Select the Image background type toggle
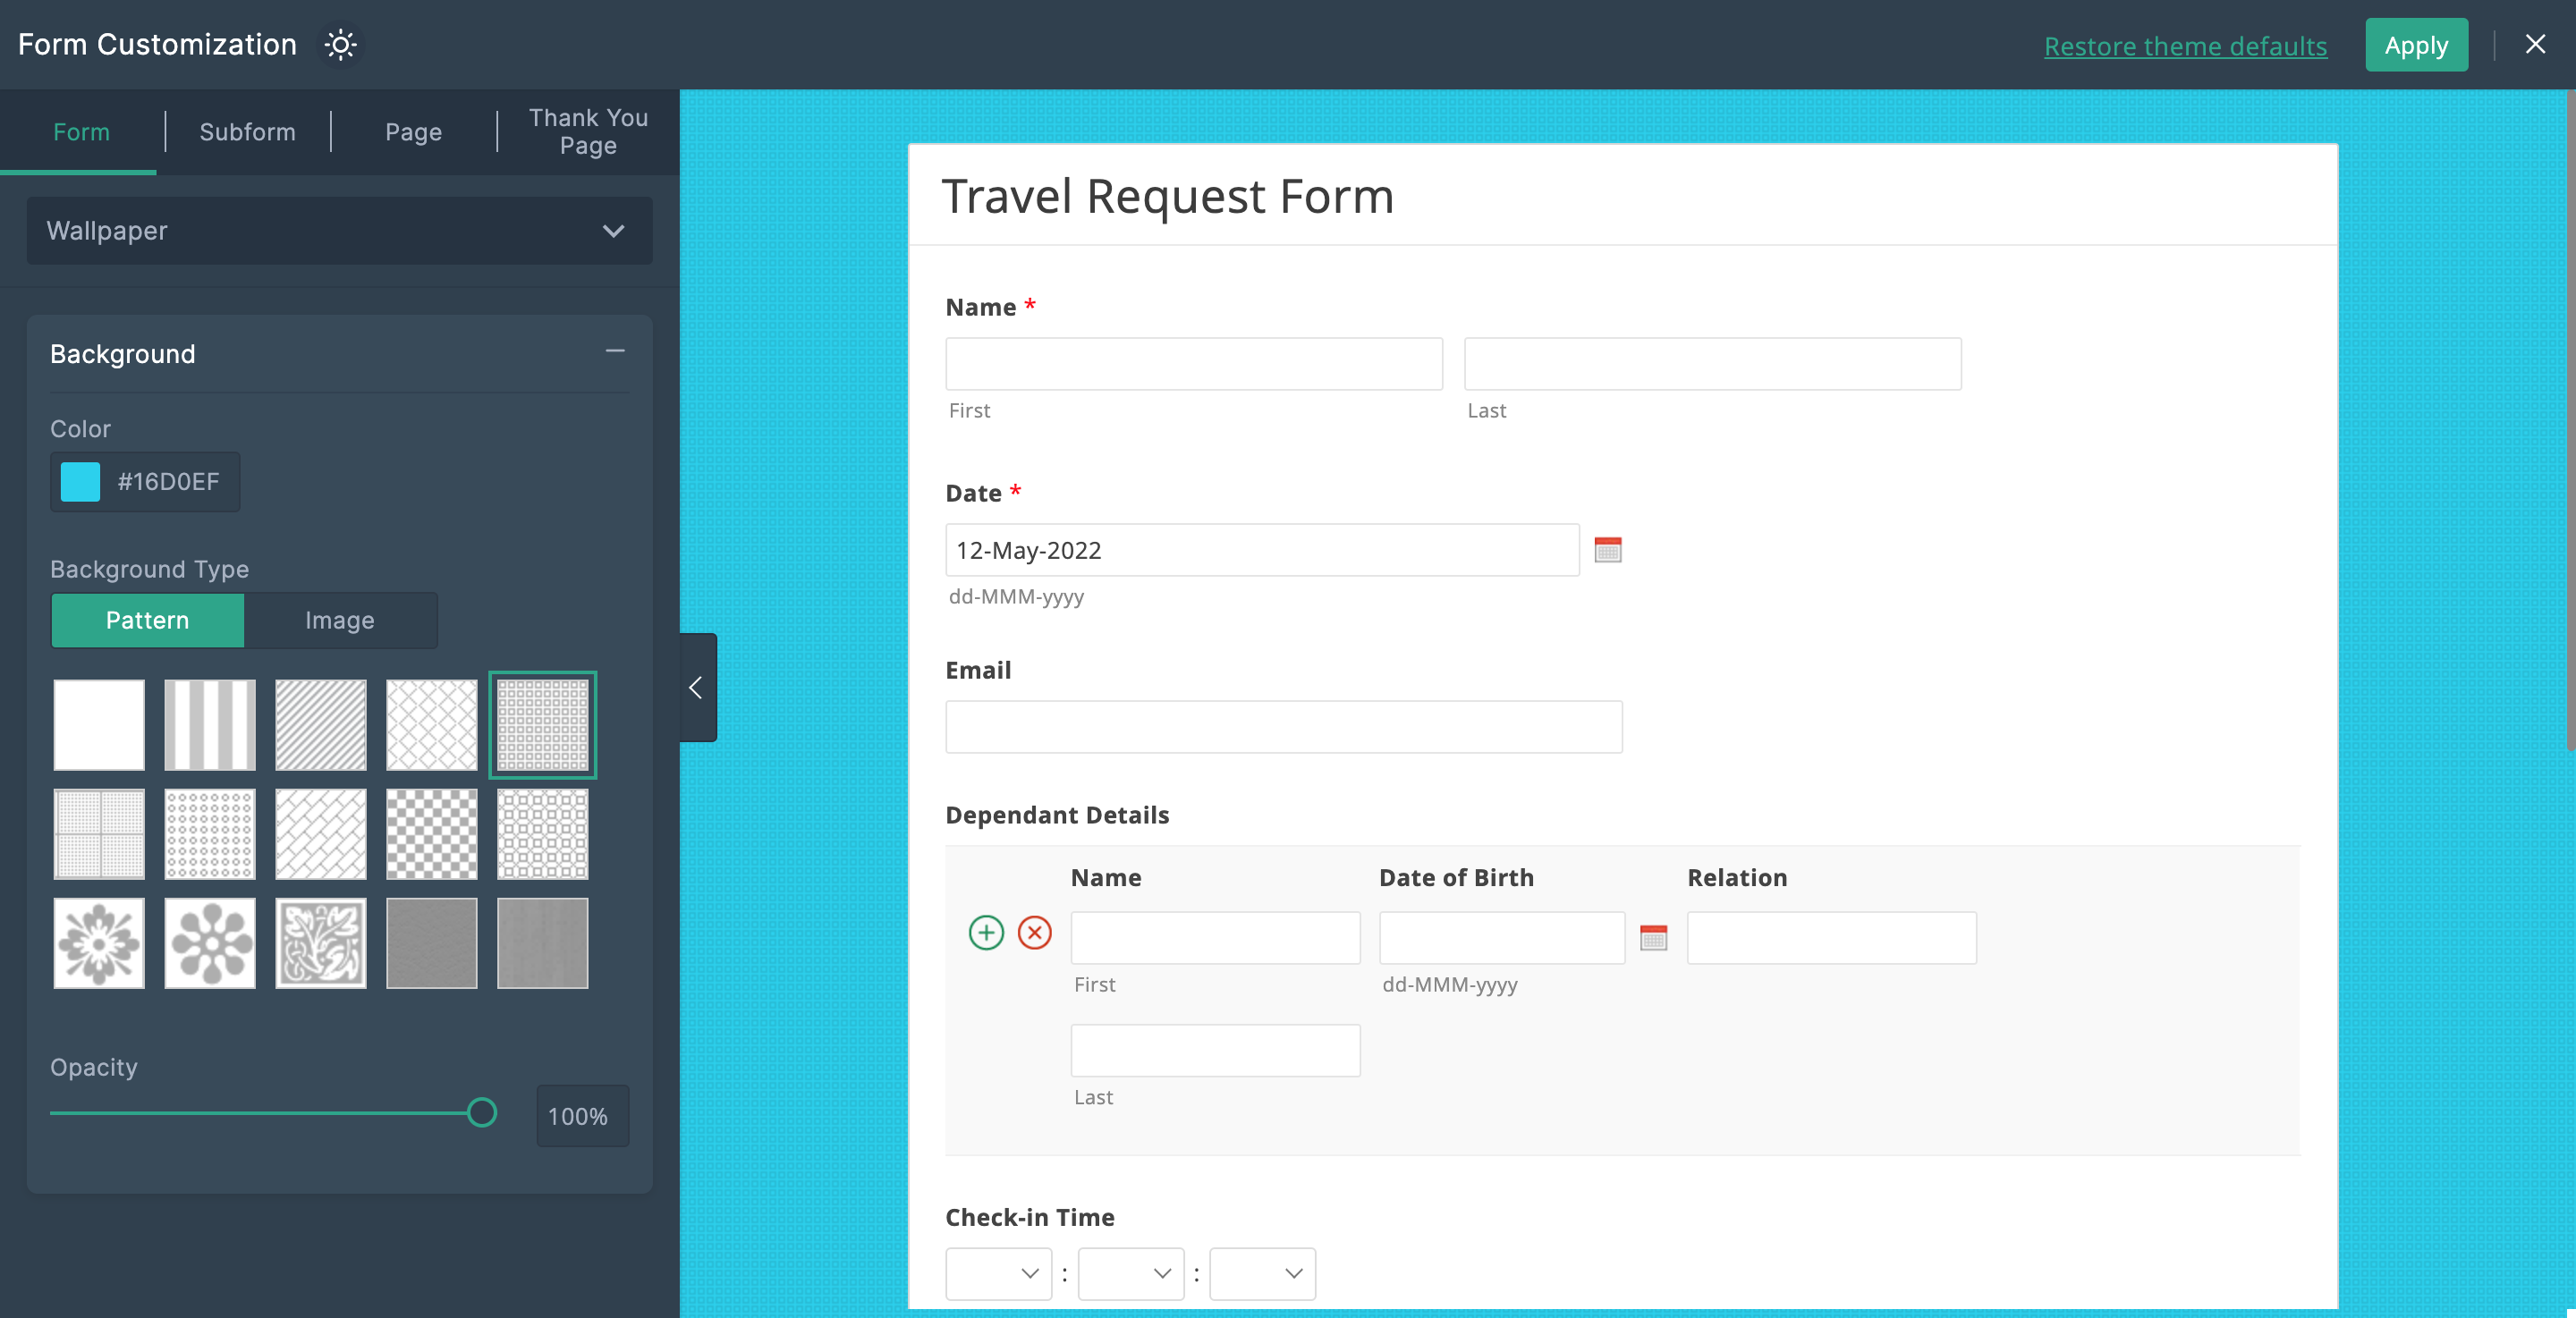 pos(338,619)
